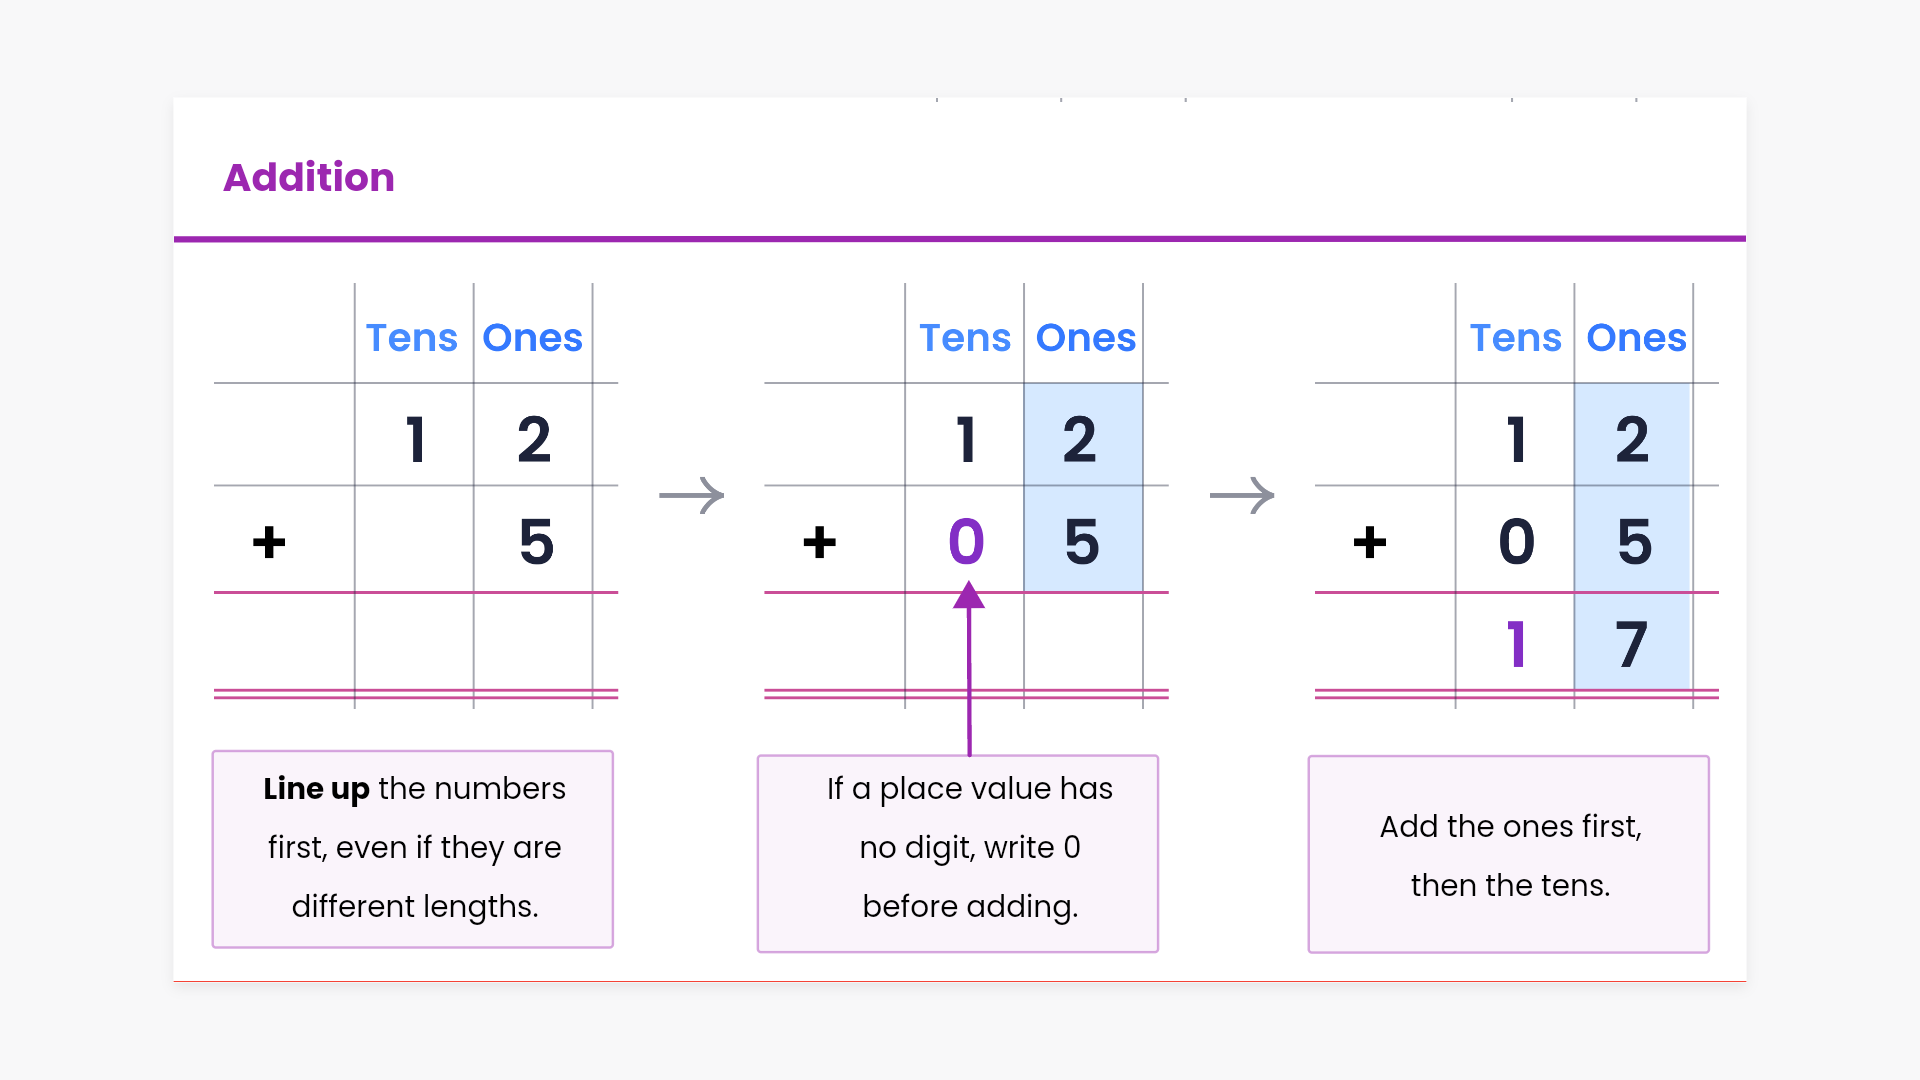This screenshot has height=1080, width=1920.
Task: Click the purple upward-pointing arrow
Action: 969,670
